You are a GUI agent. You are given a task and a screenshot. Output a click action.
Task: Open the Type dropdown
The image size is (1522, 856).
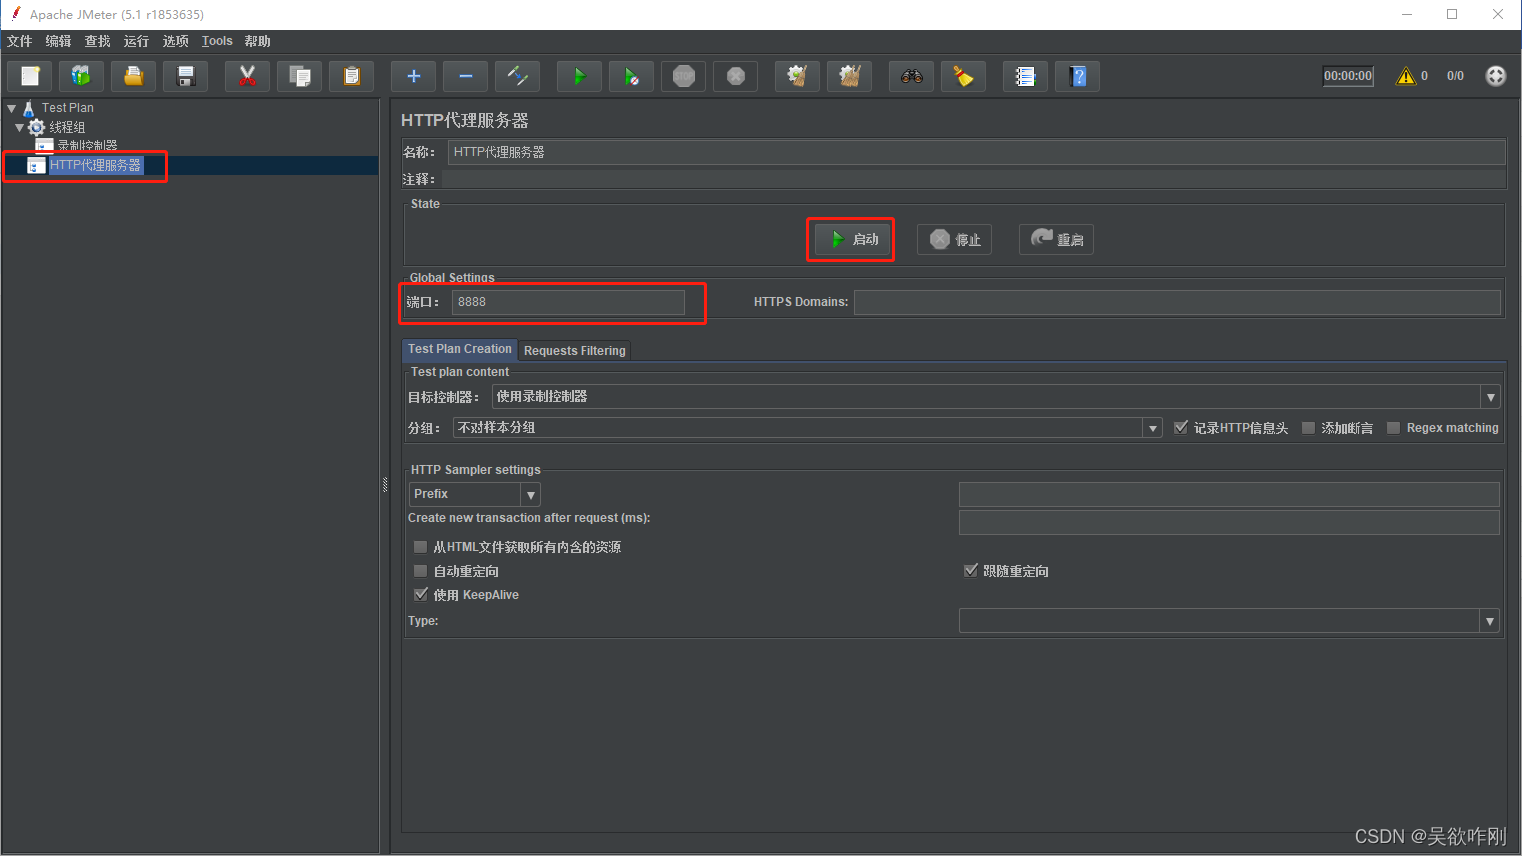1490,621
